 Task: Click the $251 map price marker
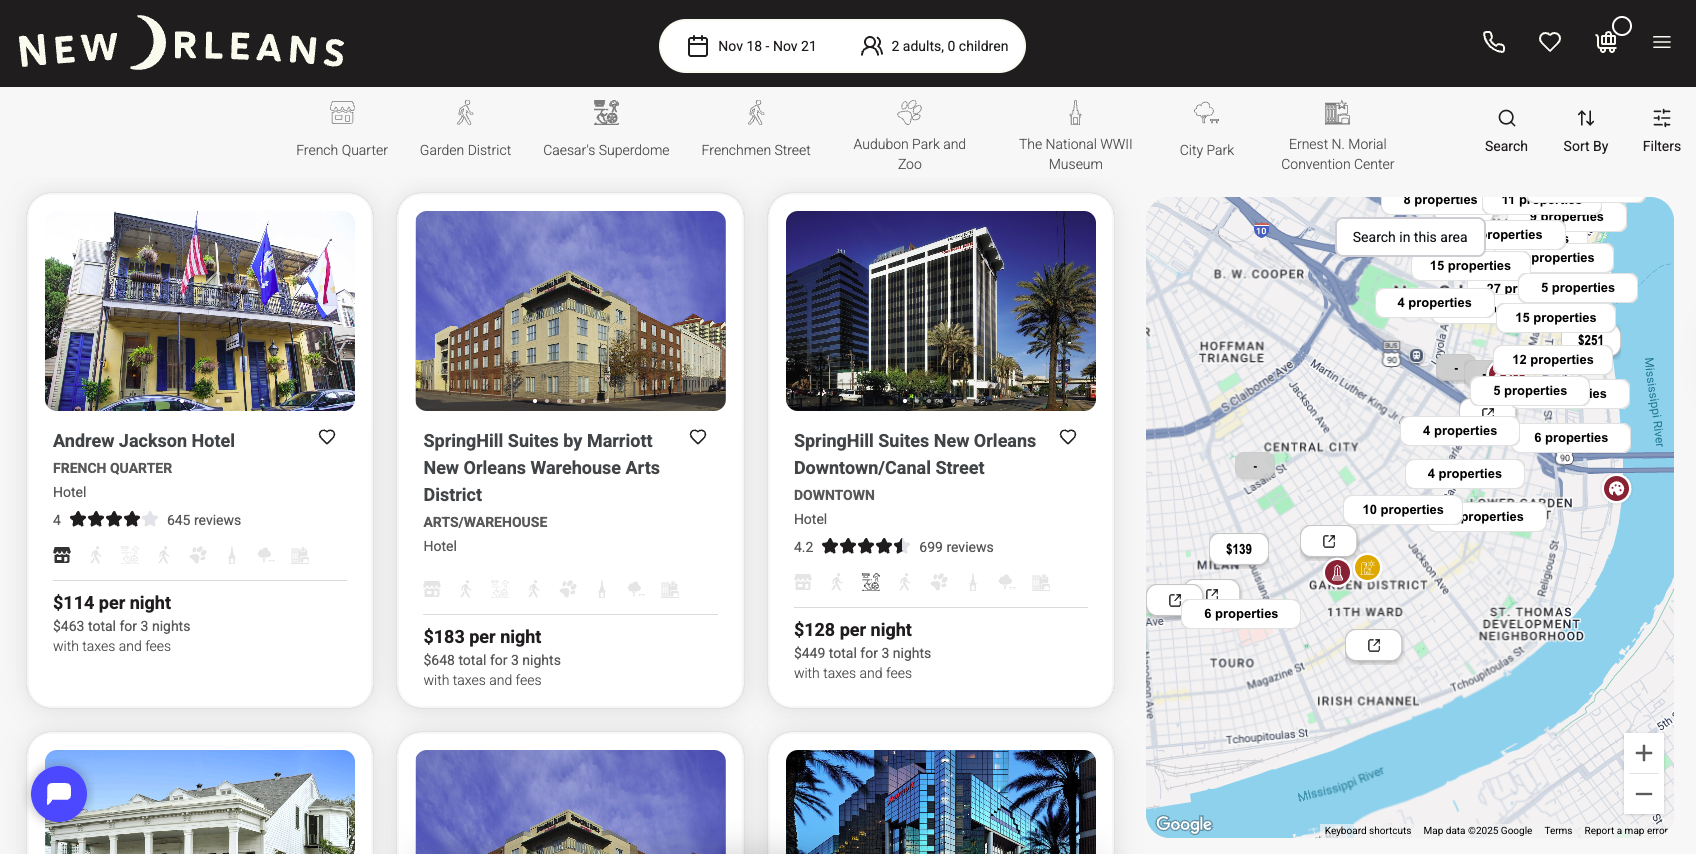point(1590,340)
